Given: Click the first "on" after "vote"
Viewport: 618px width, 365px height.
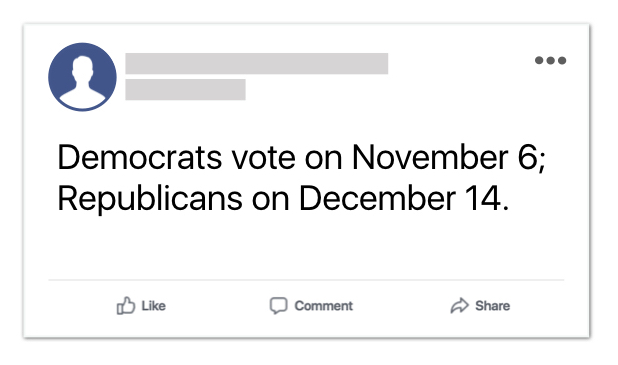Looking at the screenshot, I should (323, 160).
